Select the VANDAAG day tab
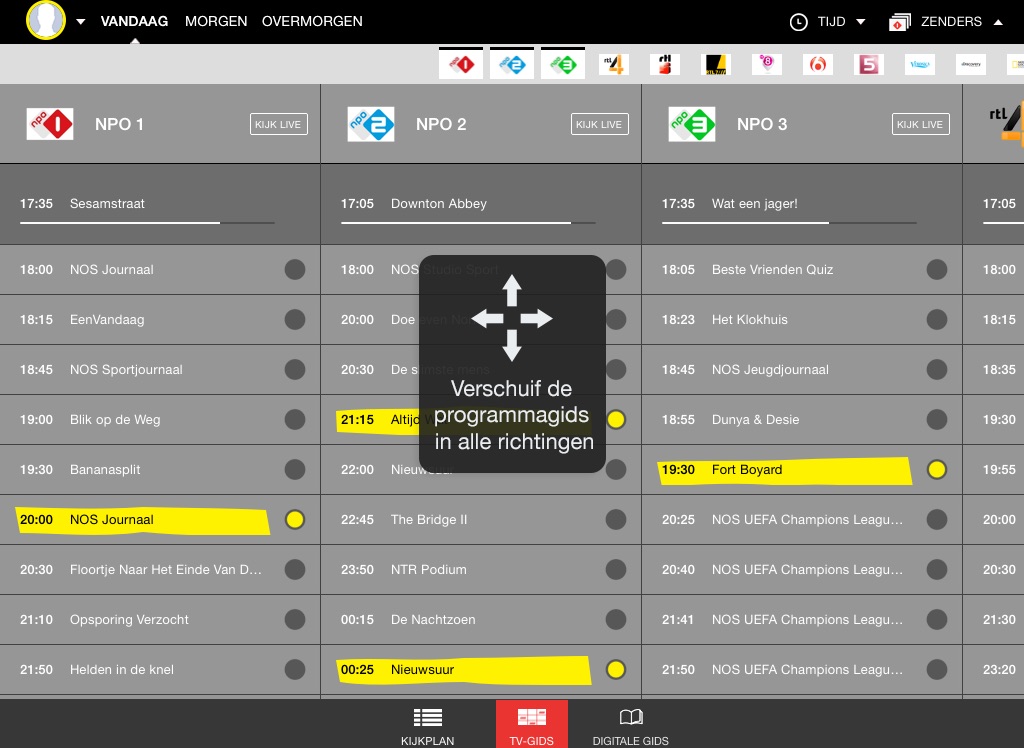This screenshot has height=748, width=1024. 134,22
